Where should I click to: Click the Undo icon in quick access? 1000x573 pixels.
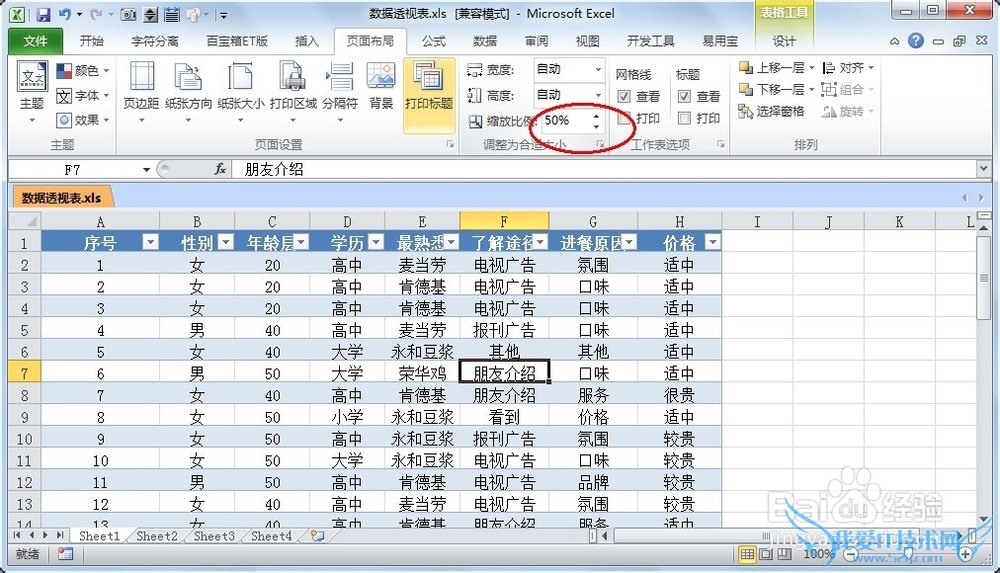click(x=64, y=14)
